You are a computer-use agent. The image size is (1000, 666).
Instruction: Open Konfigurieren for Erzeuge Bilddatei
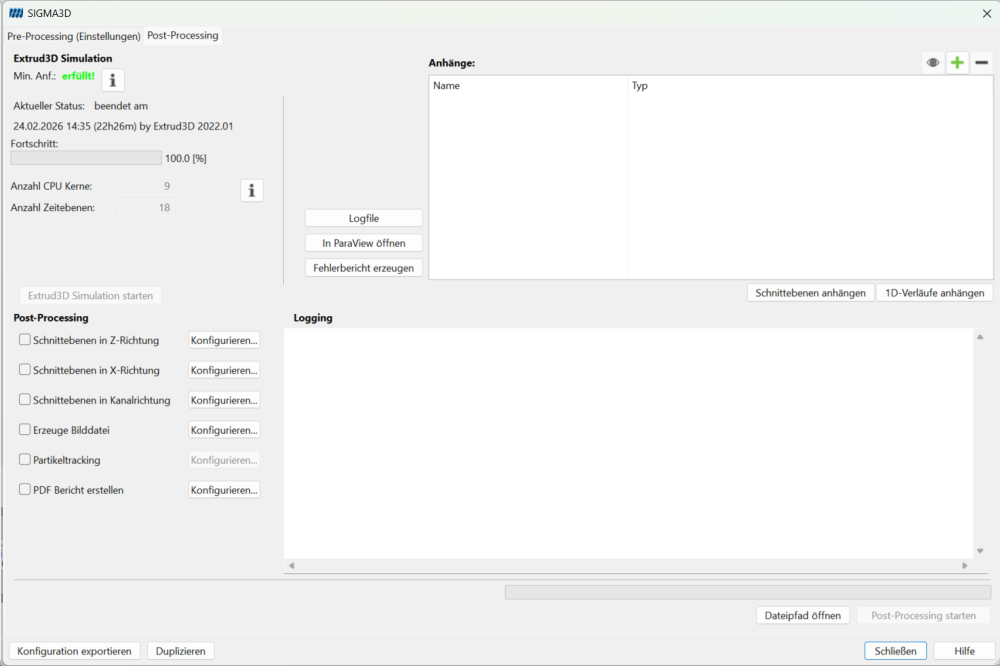coord(224,430)
